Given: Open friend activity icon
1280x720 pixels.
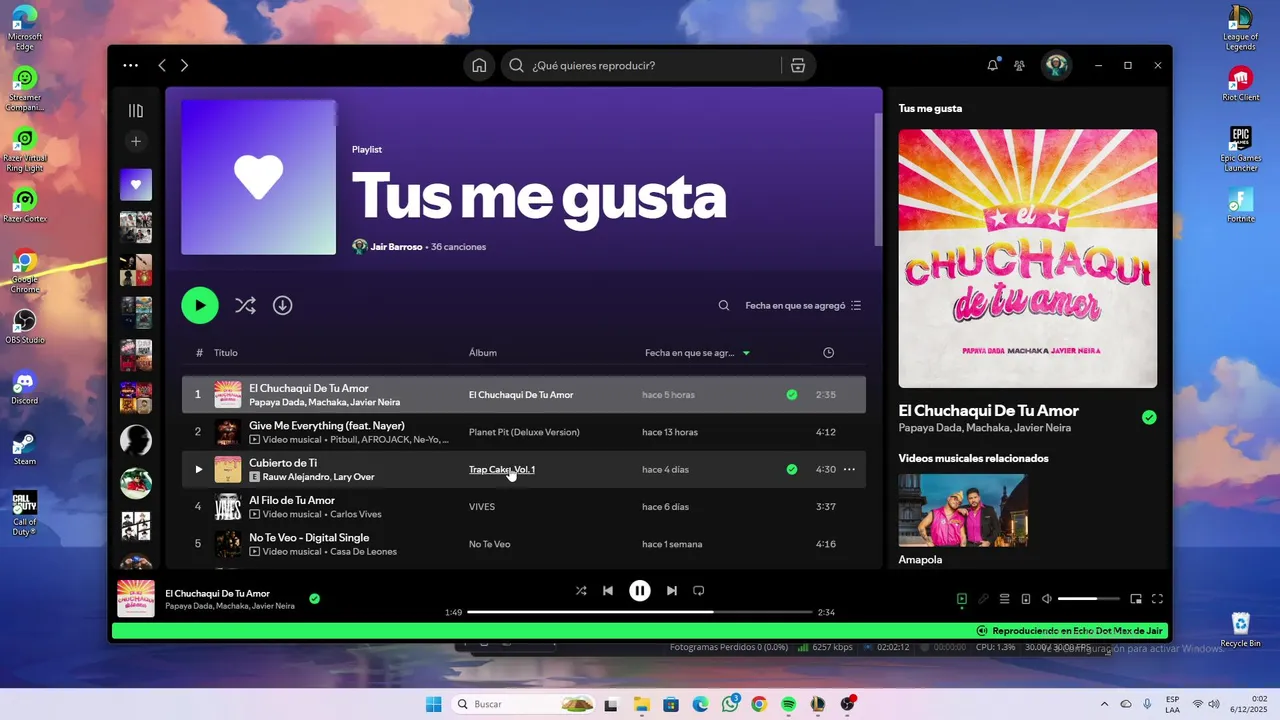Looking at the screenshot, I should (x=1019, y=65).
